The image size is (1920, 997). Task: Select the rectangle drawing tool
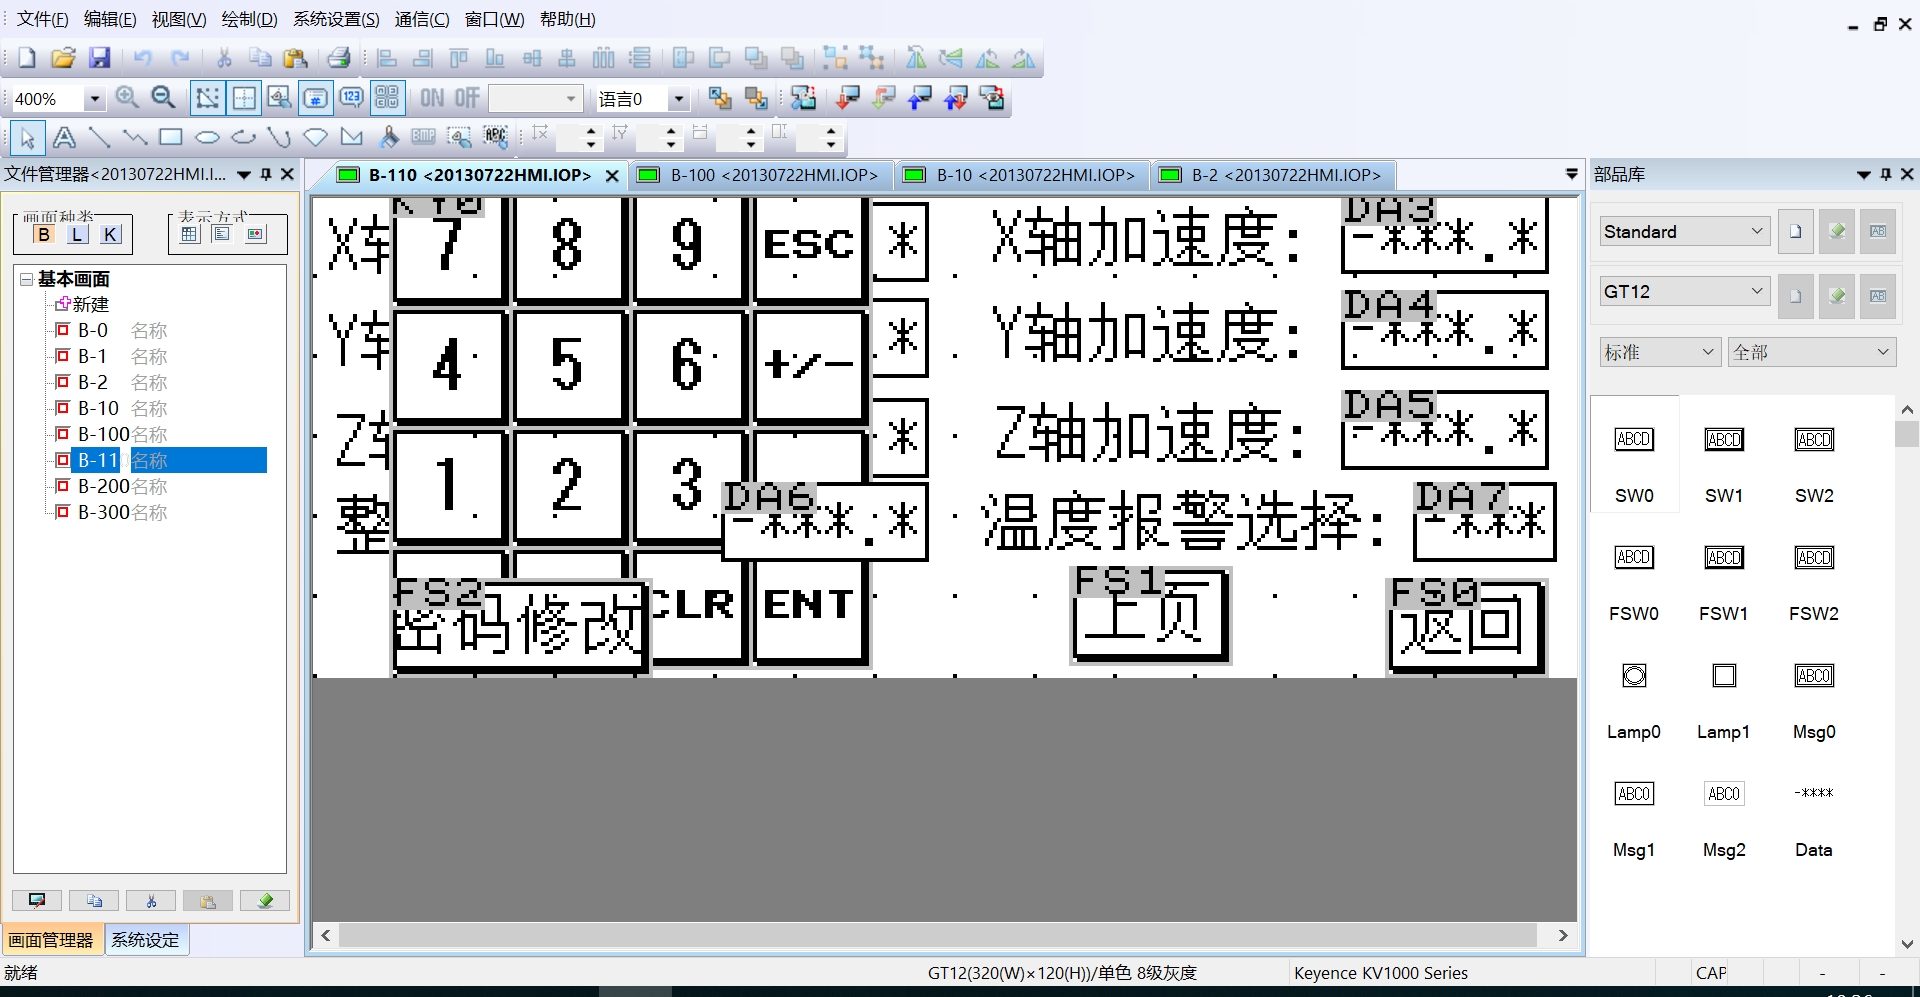[171, 137]
